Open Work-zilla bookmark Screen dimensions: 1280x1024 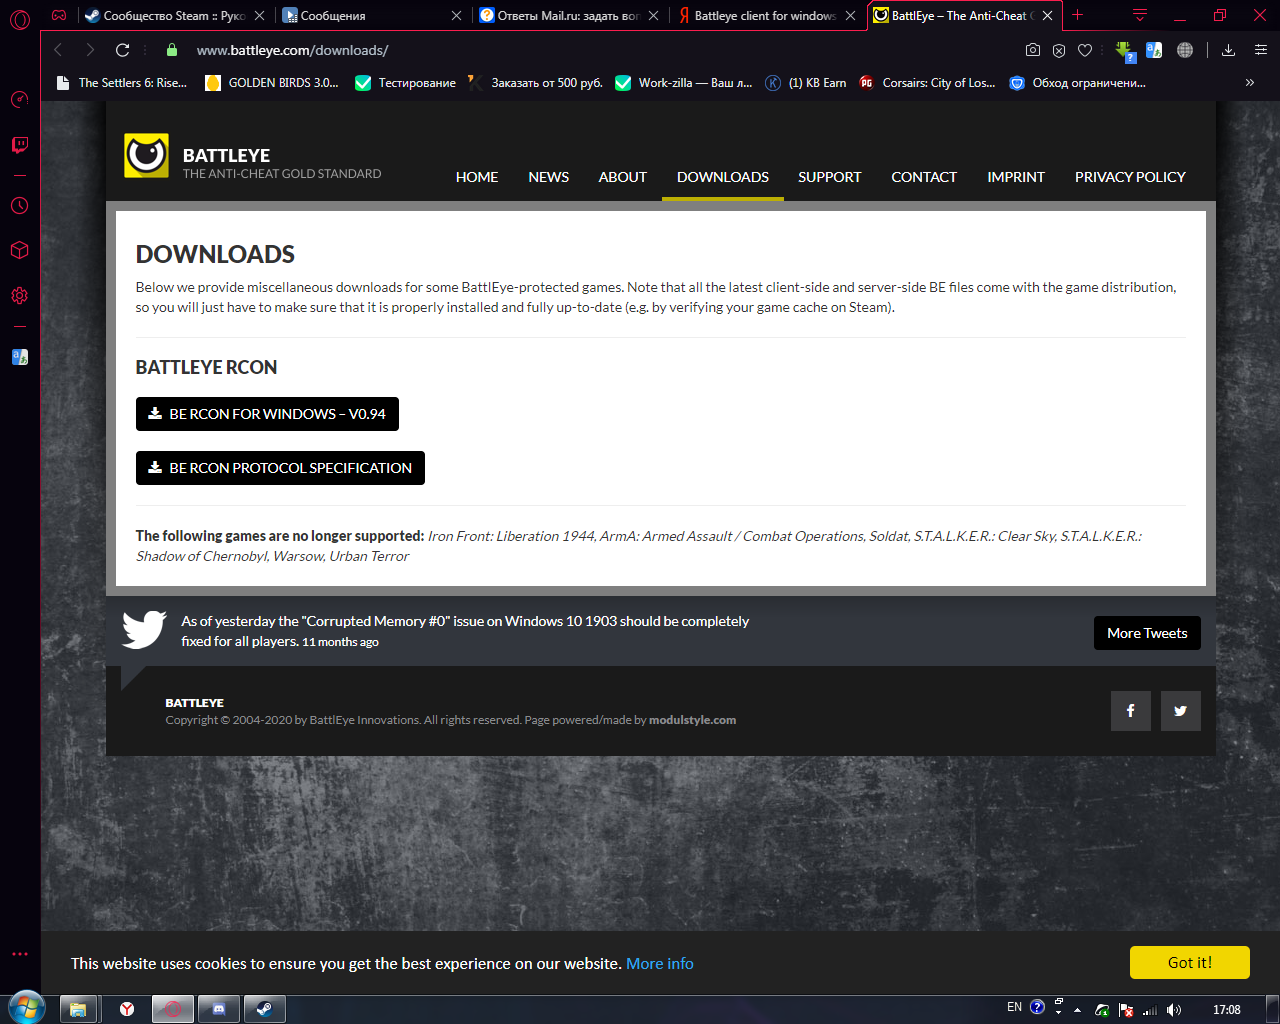pyautogui.click(x=684, y=83)
